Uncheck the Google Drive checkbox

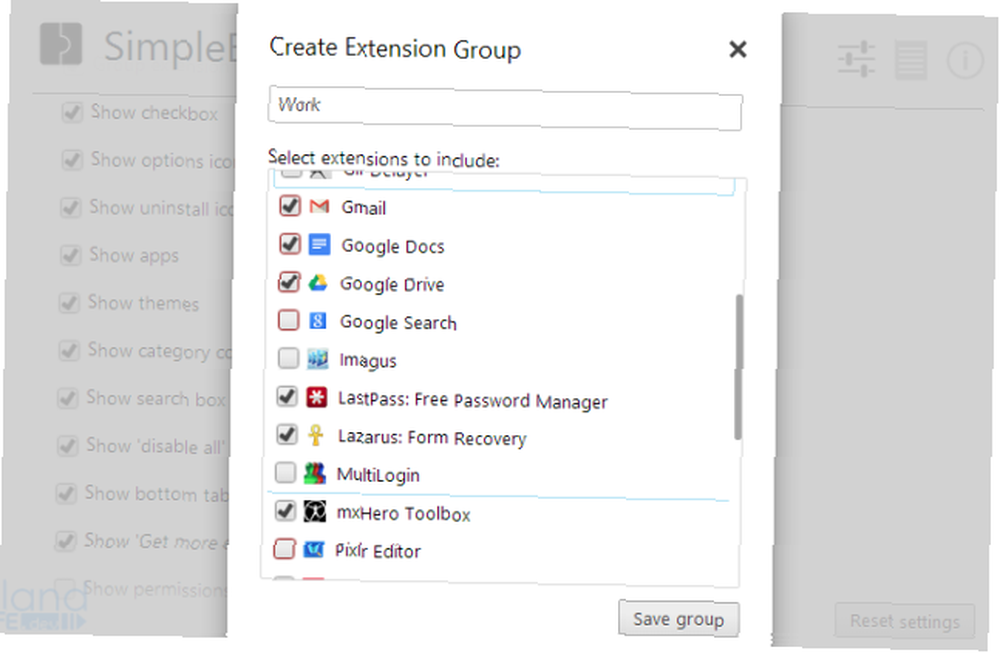pos(289,282)
